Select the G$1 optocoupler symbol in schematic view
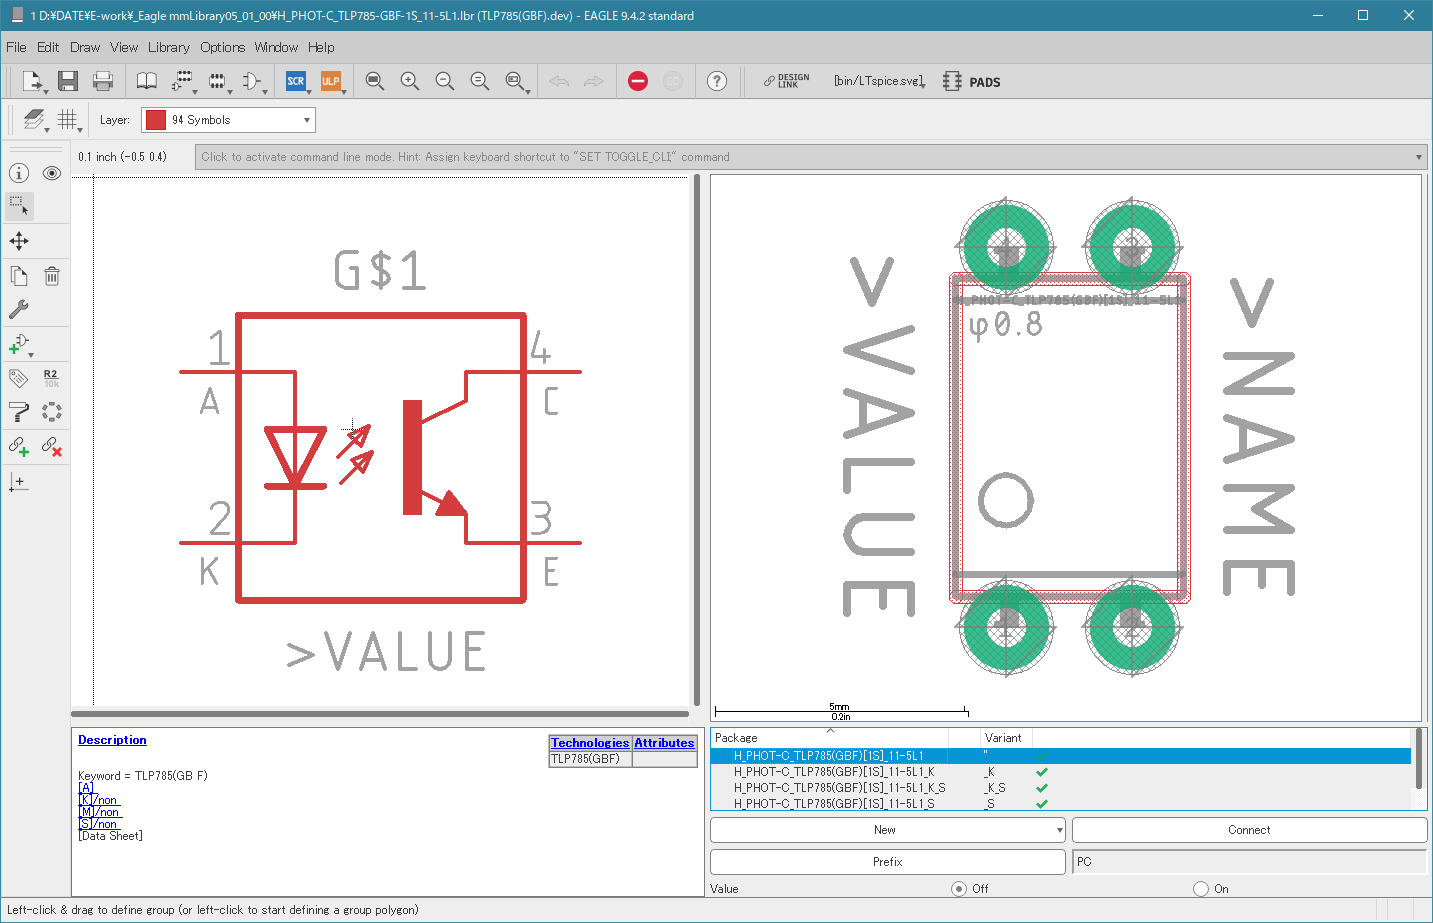The height and width of the screenshot is (923, 1433). click(x=380, y=458)
